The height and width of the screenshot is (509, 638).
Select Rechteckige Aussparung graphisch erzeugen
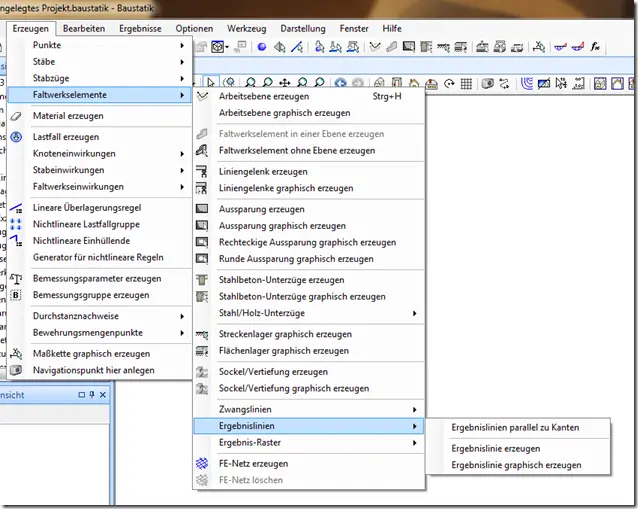309,242
